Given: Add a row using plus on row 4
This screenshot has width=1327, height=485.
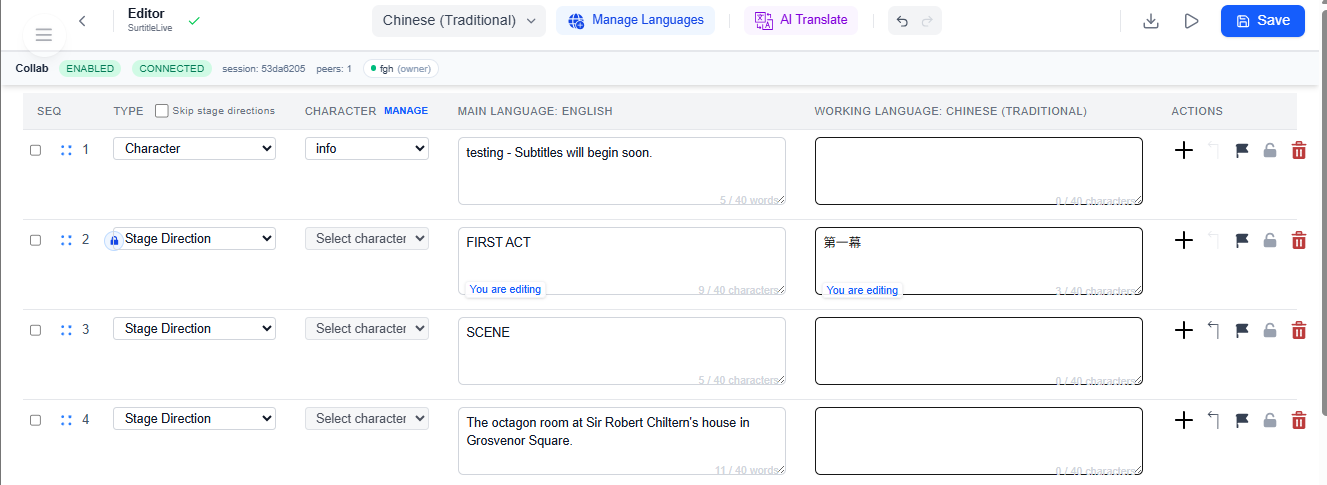Looking at the screenshot, I should click(1184, 420).
